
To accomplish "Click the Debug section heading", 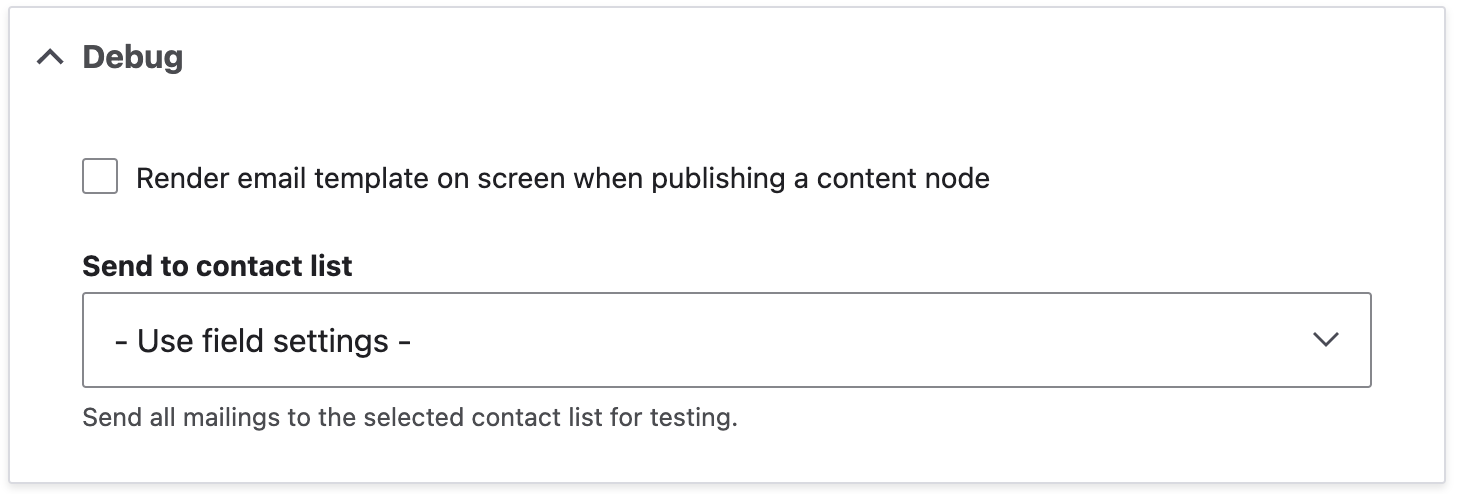I will [x=132, y=58].
